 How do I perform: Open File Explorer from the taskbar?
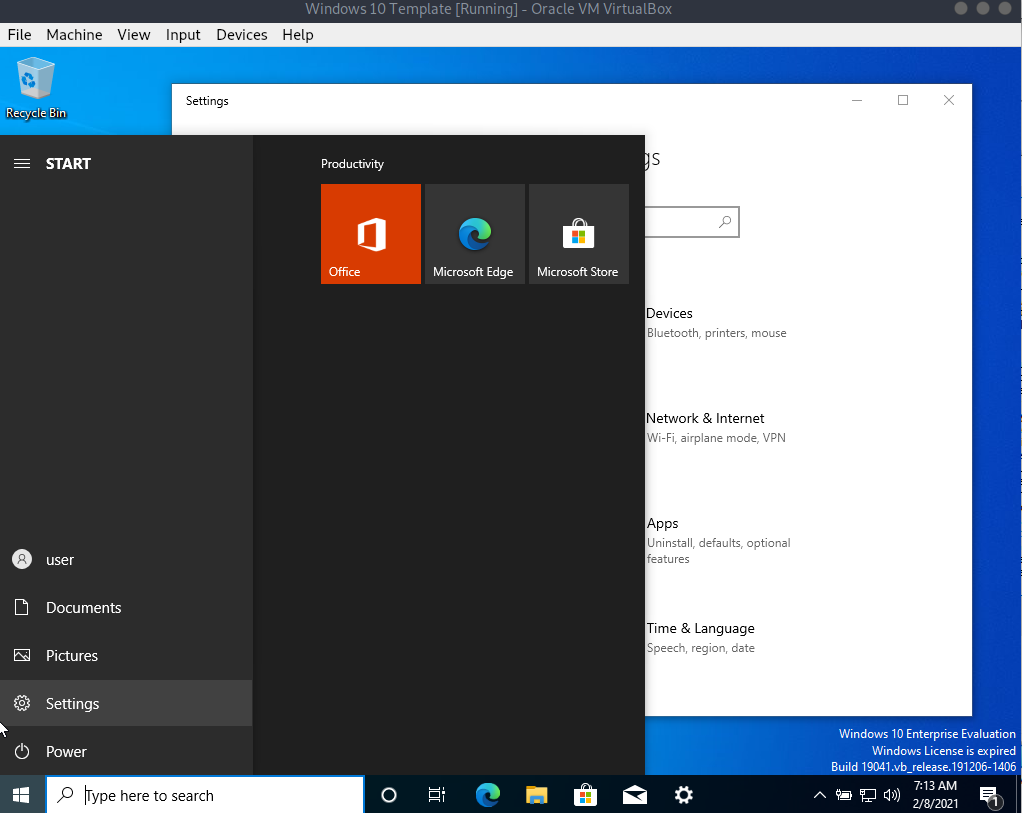click(x=536, y=795)
